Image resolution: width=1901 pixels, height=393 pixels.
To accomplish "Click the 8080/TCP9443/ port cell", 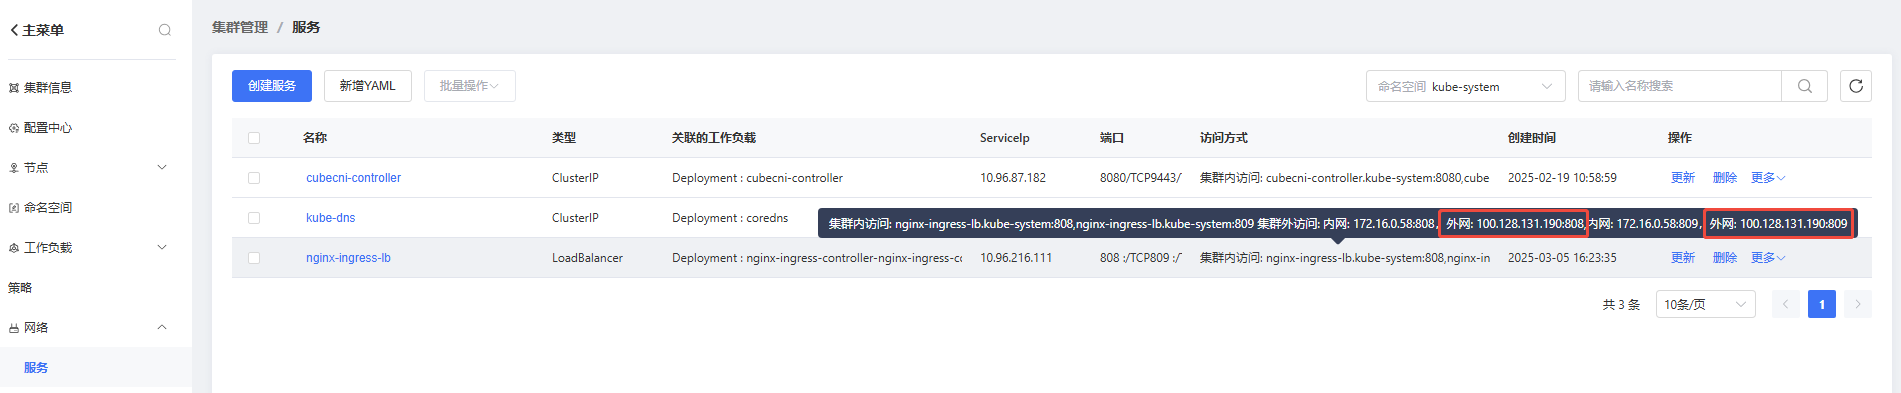I will coord(1140,178).
